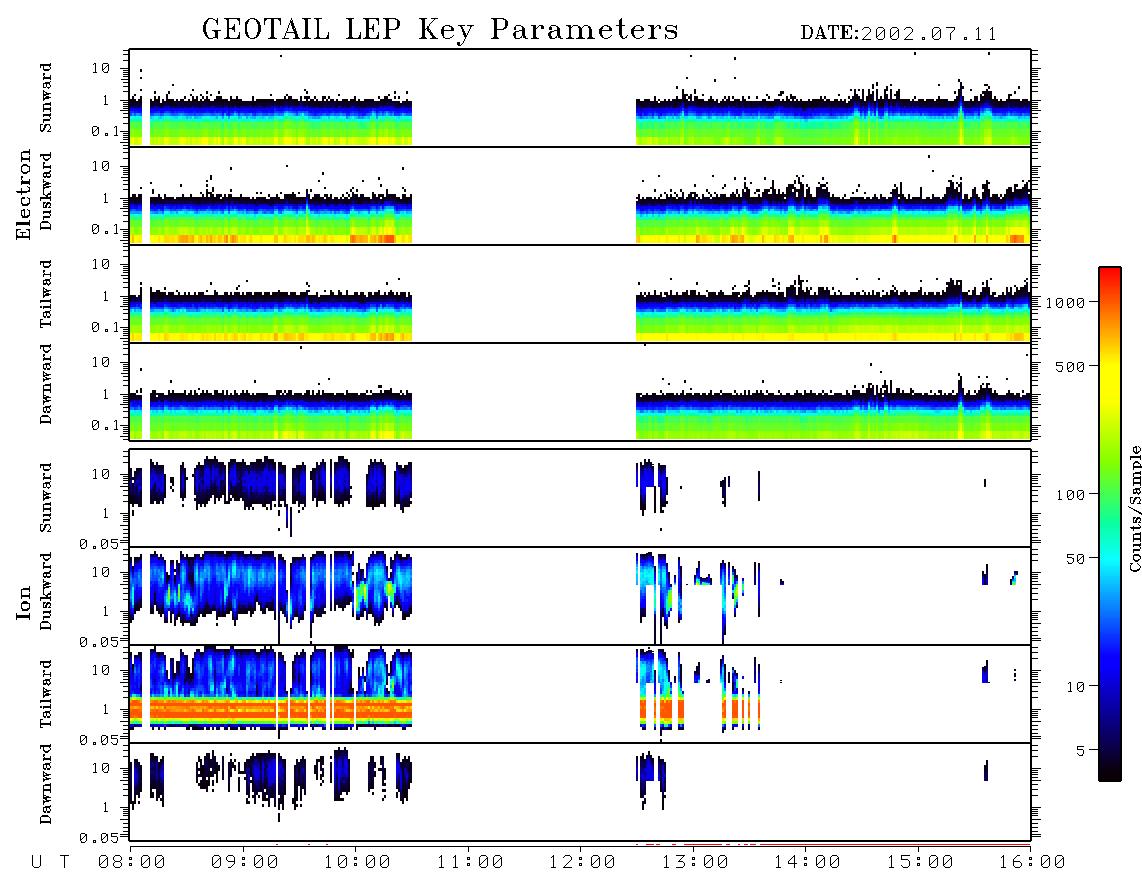
Task: Click the Electron Sunward "0.1" axis tick
Action: point(105,131)
